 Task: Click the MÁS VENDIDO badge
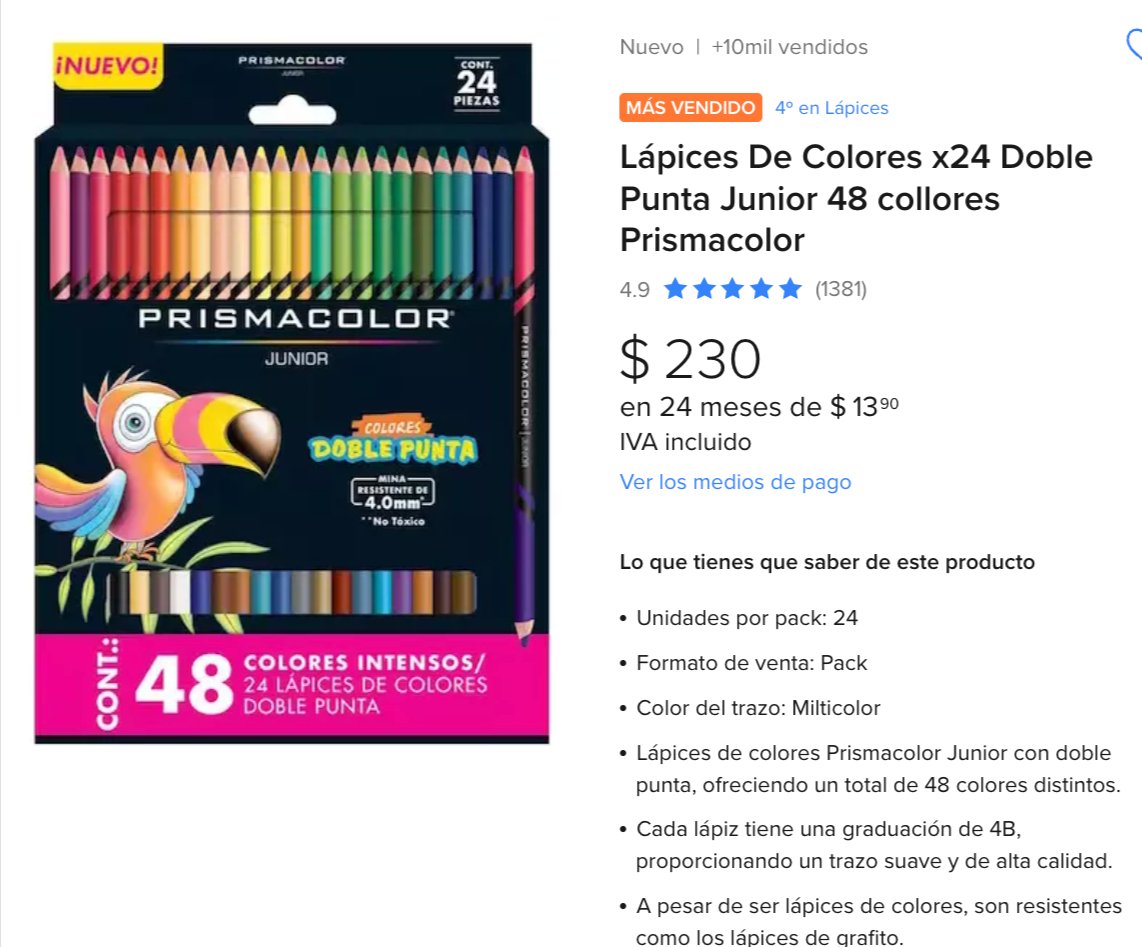pyautogui.click(x=690, y=108)
